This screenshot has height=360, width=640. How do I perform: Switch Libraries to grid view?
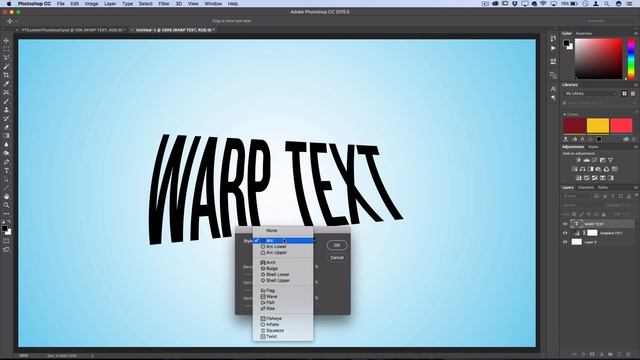coord(624,93)
